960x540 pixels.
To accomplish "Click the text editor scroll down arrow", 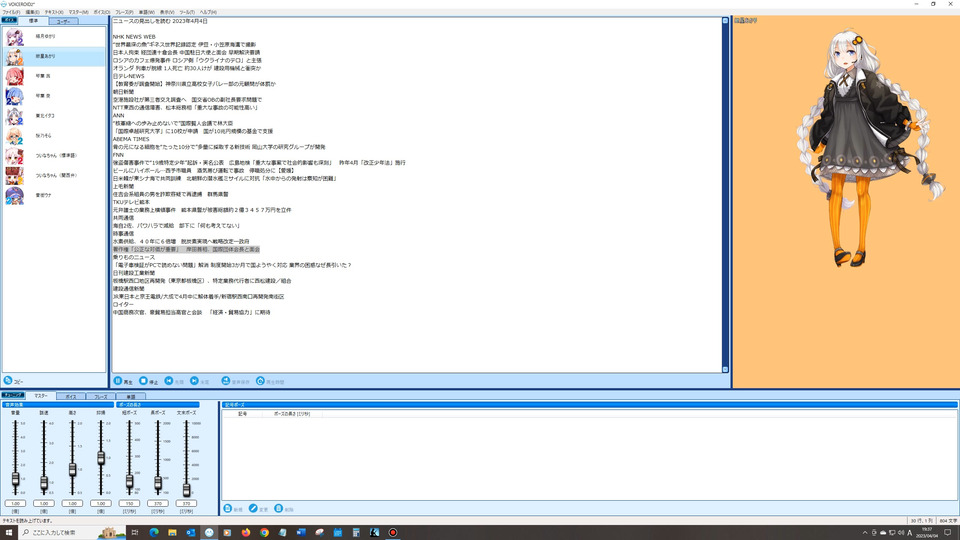I will tap(726, 369).
